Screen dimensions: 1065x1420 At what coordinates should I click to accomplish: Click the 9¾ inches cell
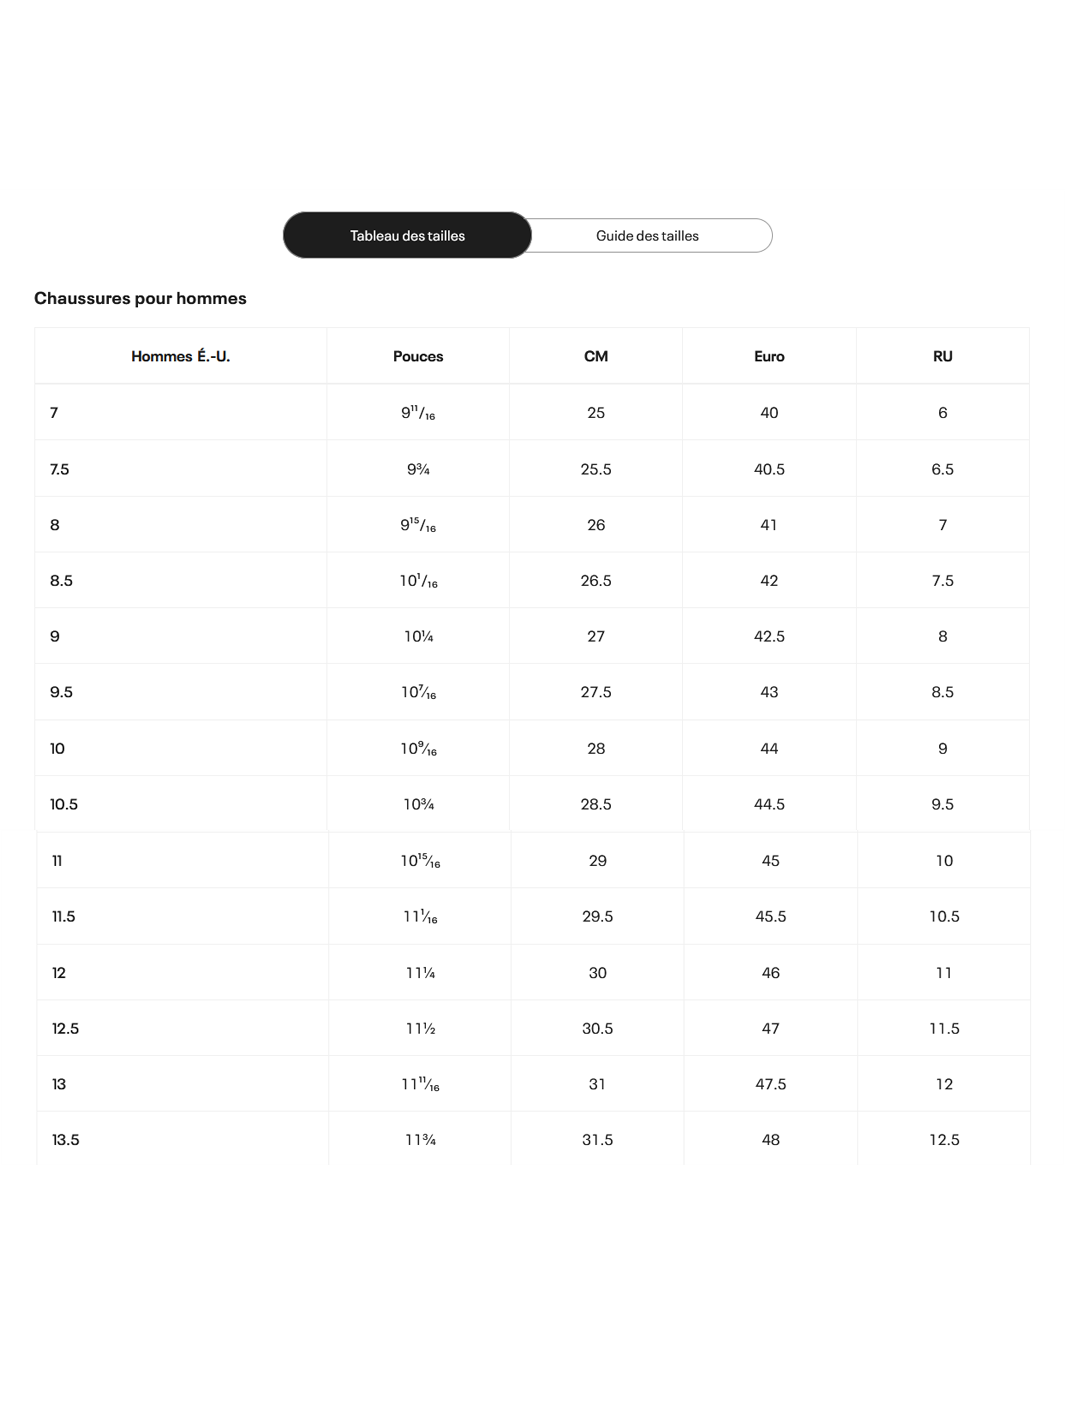[418, 469]
